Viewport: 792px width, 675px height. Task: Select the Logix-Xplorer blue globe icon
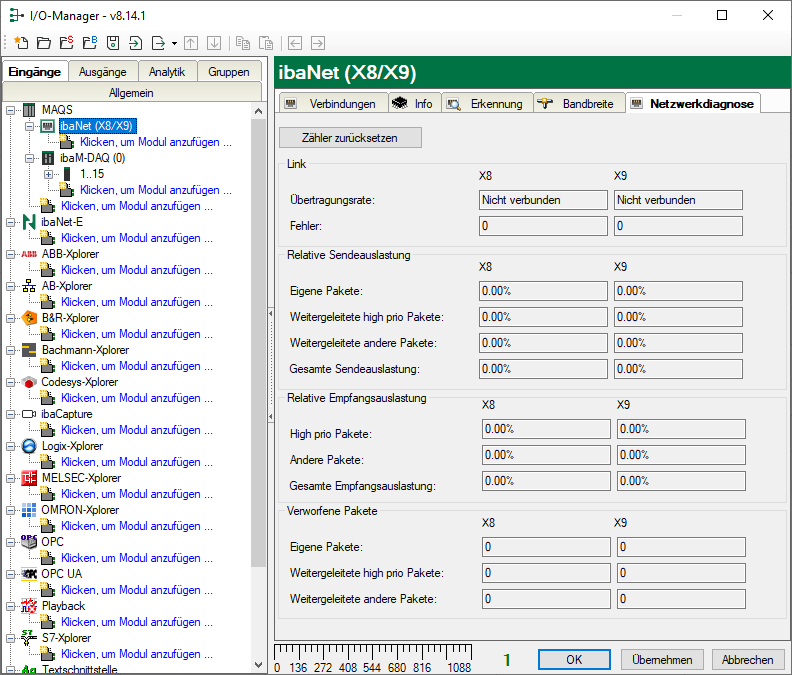[x=29, y=446]
